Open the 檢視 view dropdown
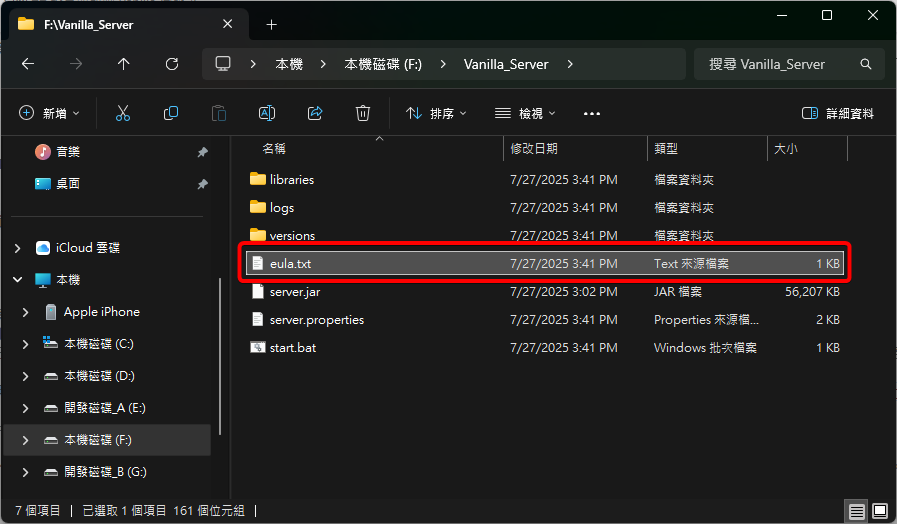Screen dimensions: 897x524 pyautogui.click(x=525, y=114)
